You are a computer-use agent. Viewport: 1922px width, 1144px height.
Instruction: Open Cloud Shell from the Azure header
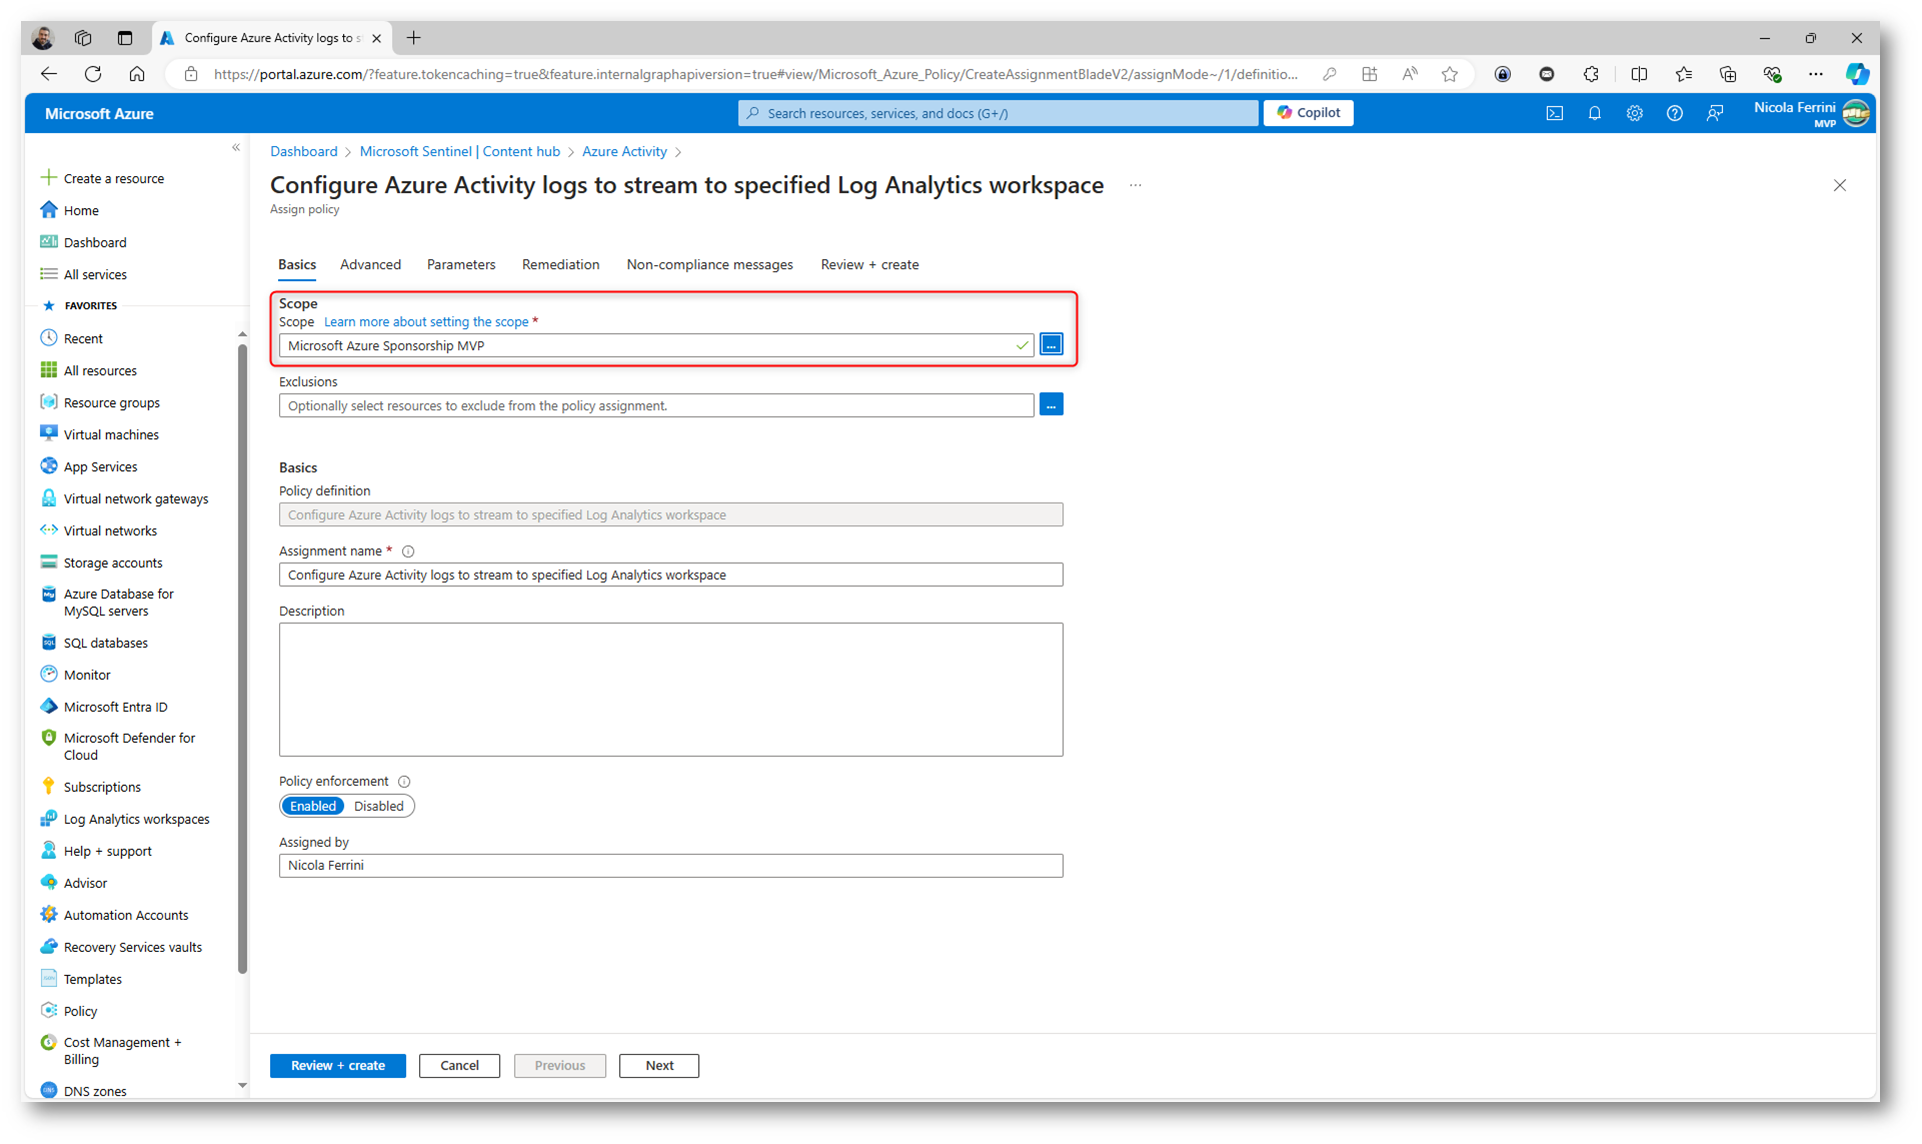pyautogui.click(x=1554, y=113)
